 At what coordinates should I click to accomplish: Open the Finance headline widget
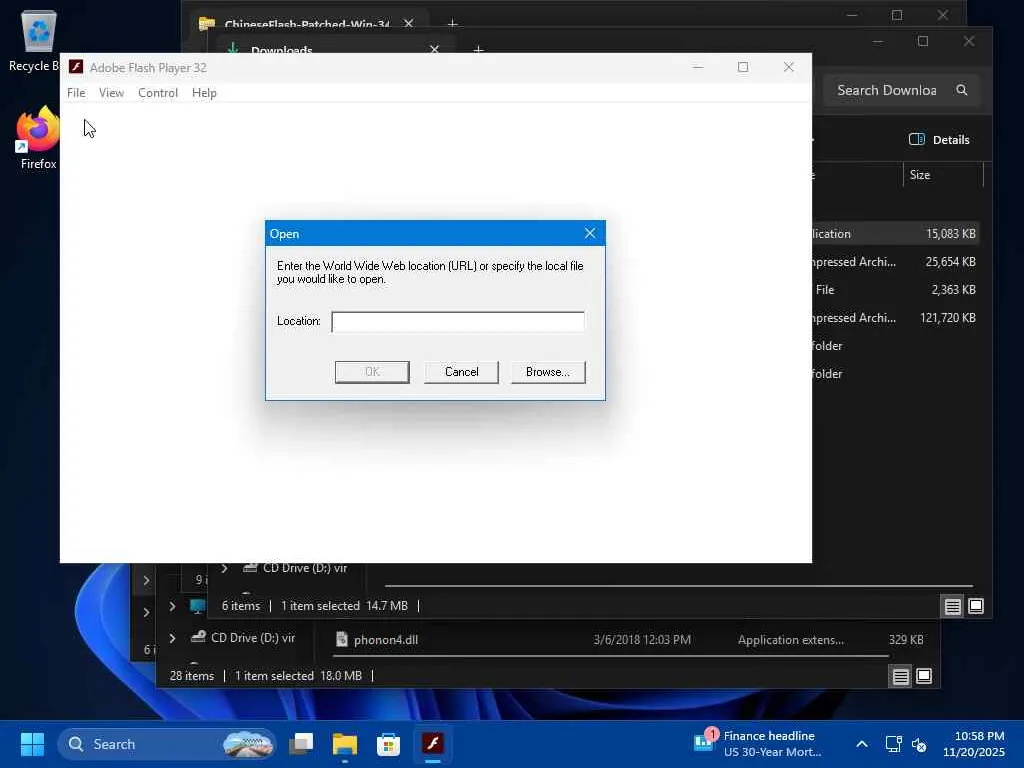point(758,744)
